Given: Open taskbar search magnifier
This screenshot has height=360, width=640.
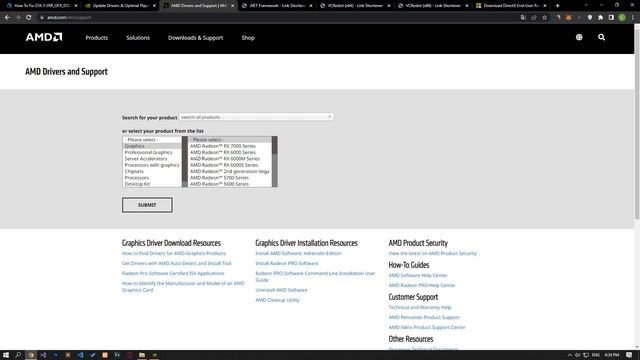Looking at the screenshot, I should coord(18,355).
